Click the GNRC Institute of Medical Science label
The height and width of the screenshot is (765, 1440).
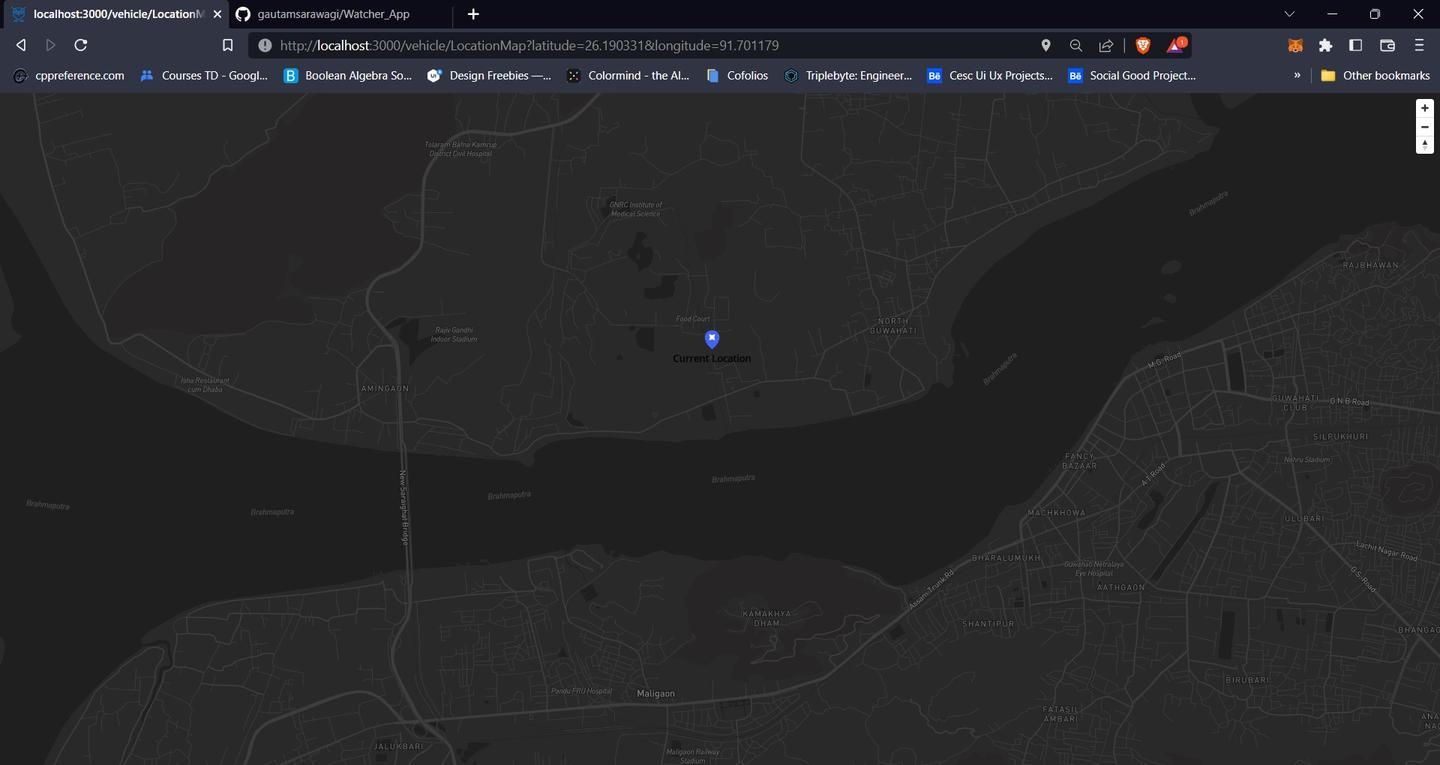636,208
